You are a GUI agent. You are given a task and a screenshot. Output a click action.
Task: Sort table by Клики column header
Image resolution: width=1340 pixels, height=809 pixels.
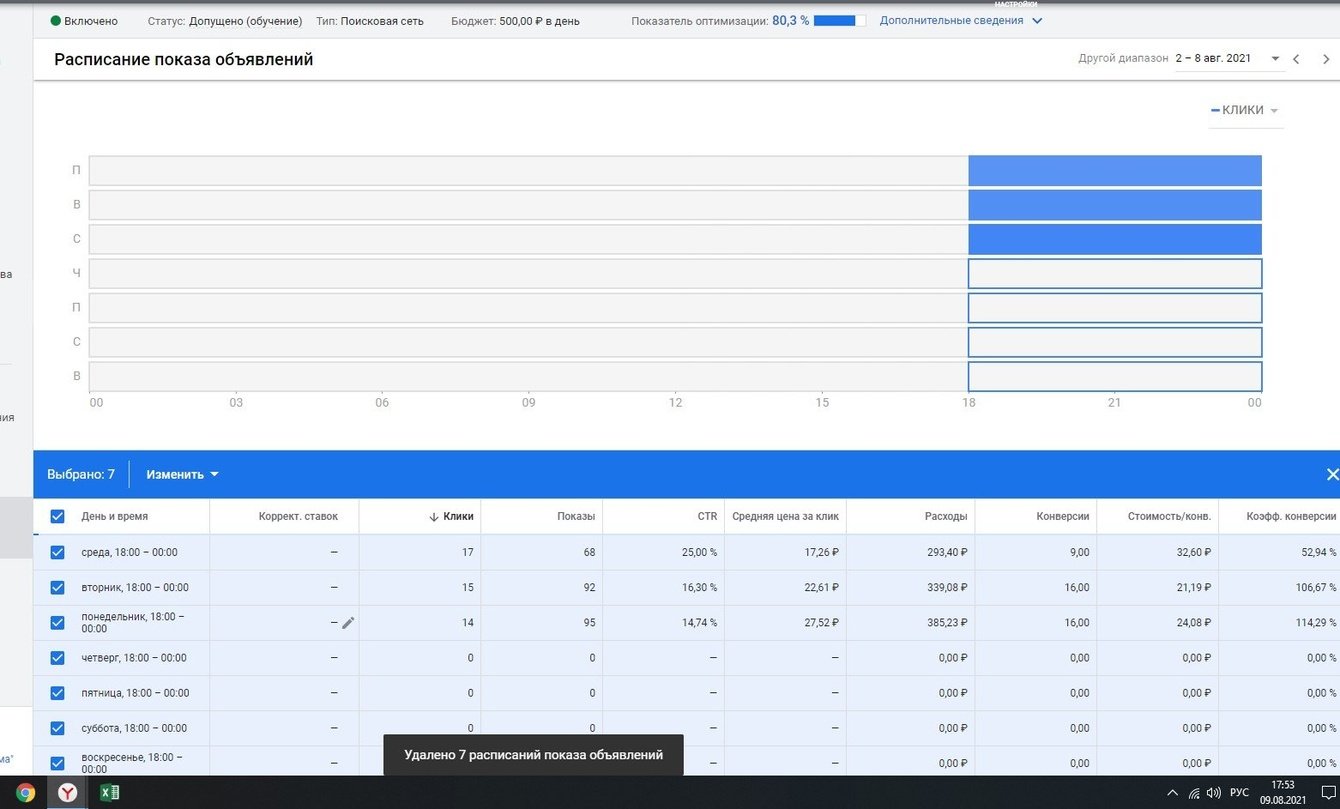458,516
